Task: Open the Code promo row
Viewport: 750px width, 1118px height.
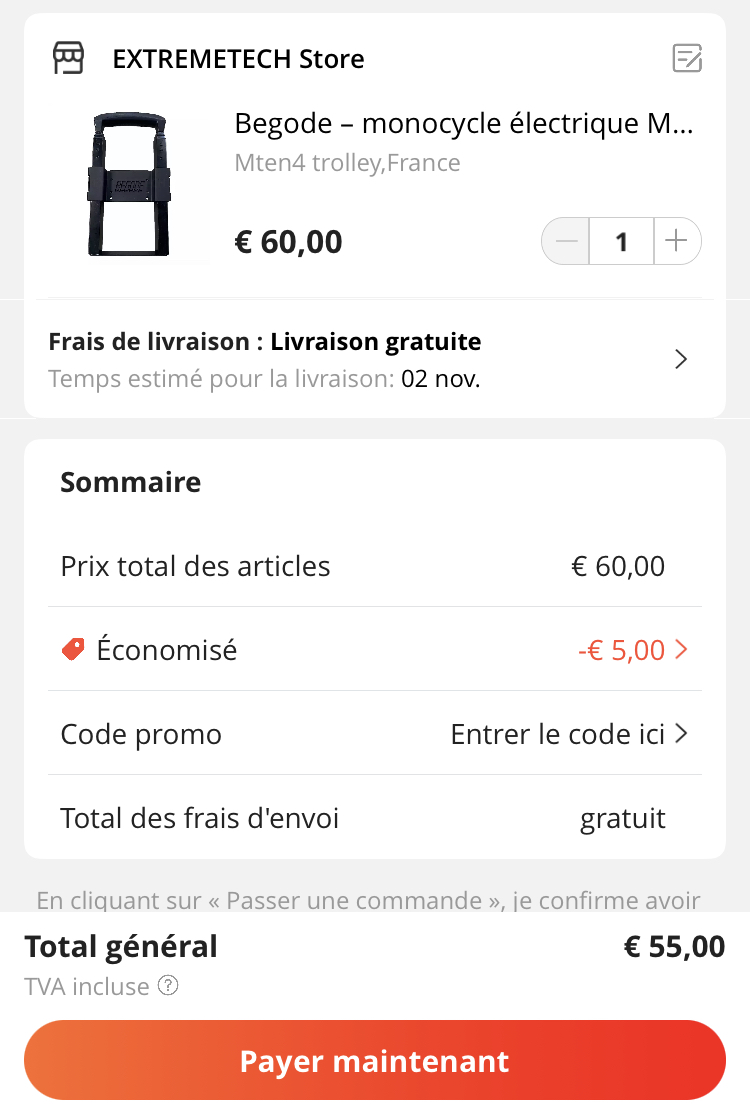Action: pyautogui.click(x=375, y=733)
